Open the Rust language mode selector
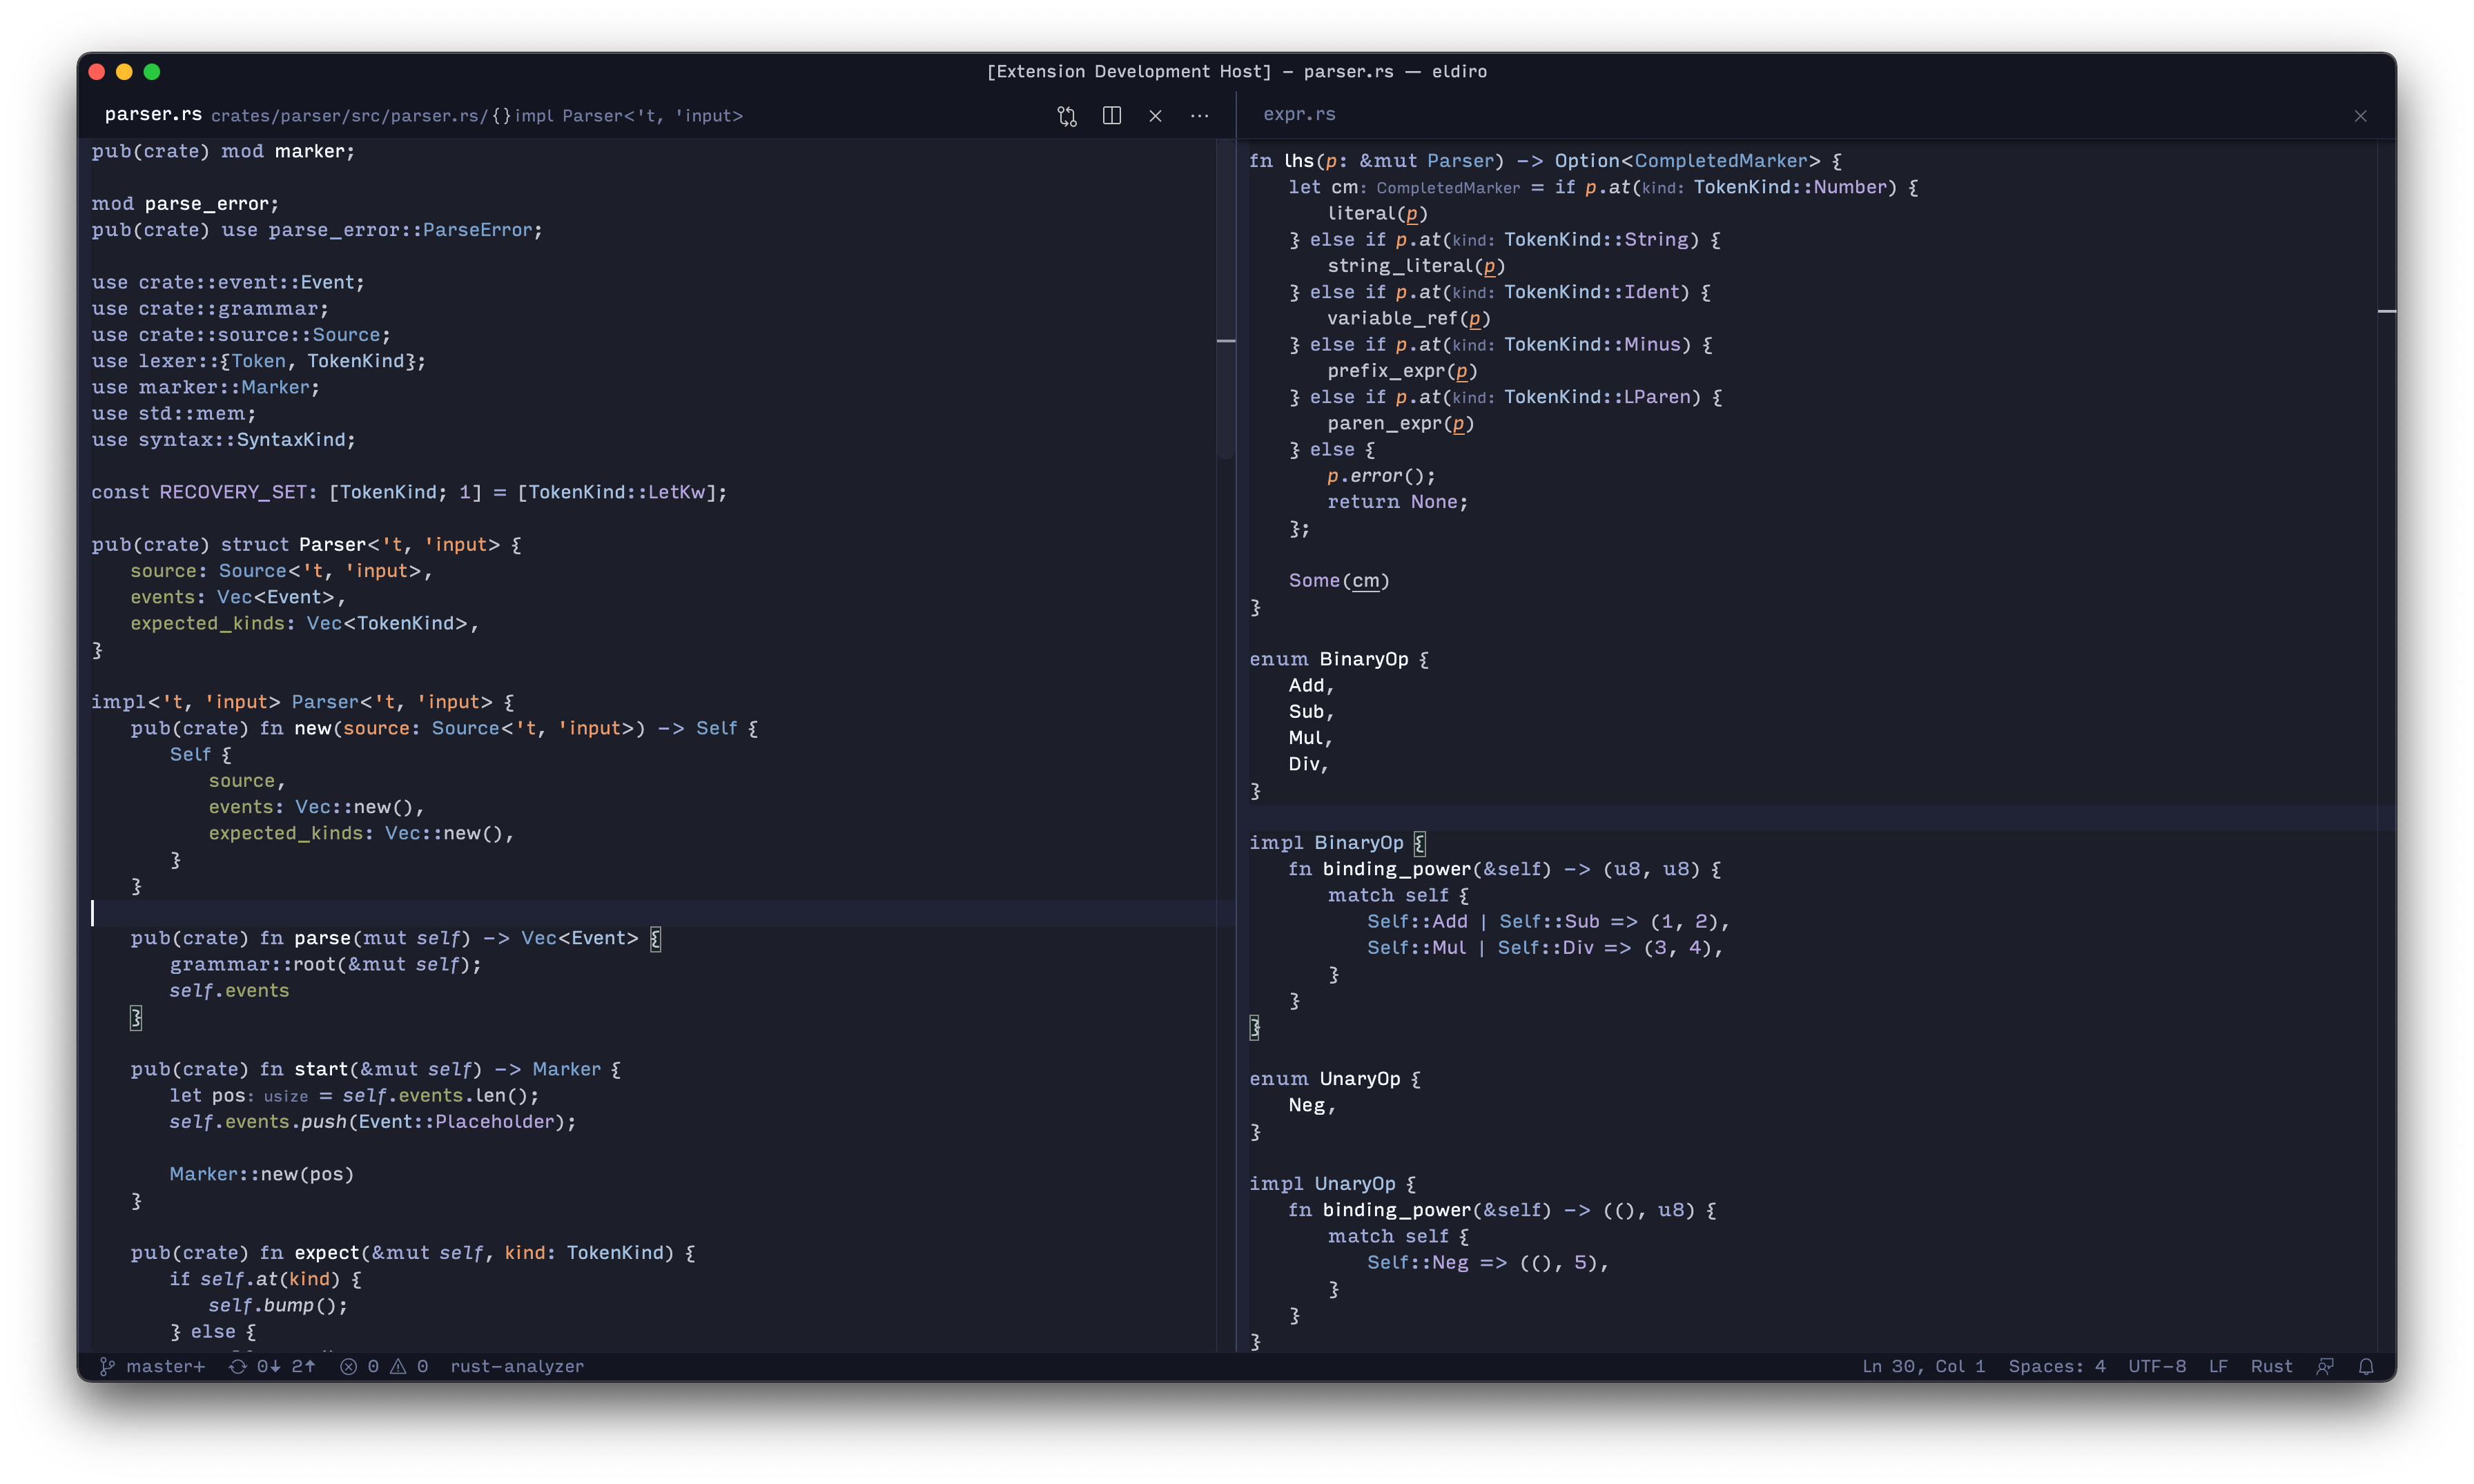 (x=2271, y=1366)
